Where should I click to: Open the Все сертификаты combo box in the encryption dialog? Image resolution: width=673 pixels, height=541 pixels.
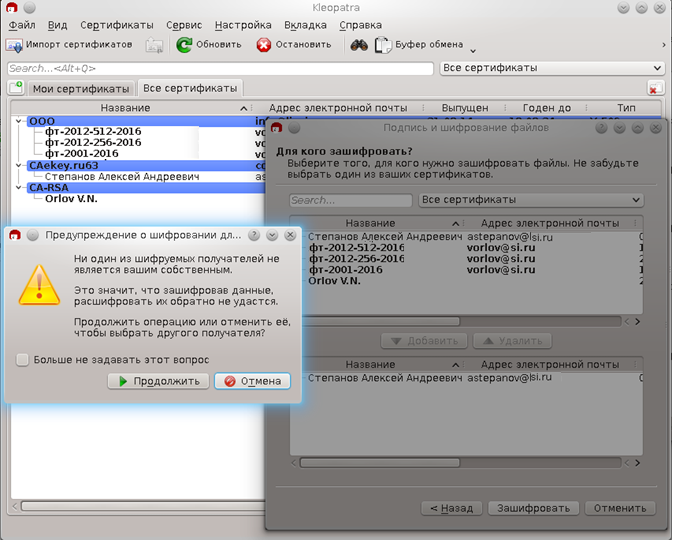pyautogui.click(x=531, y=200)
